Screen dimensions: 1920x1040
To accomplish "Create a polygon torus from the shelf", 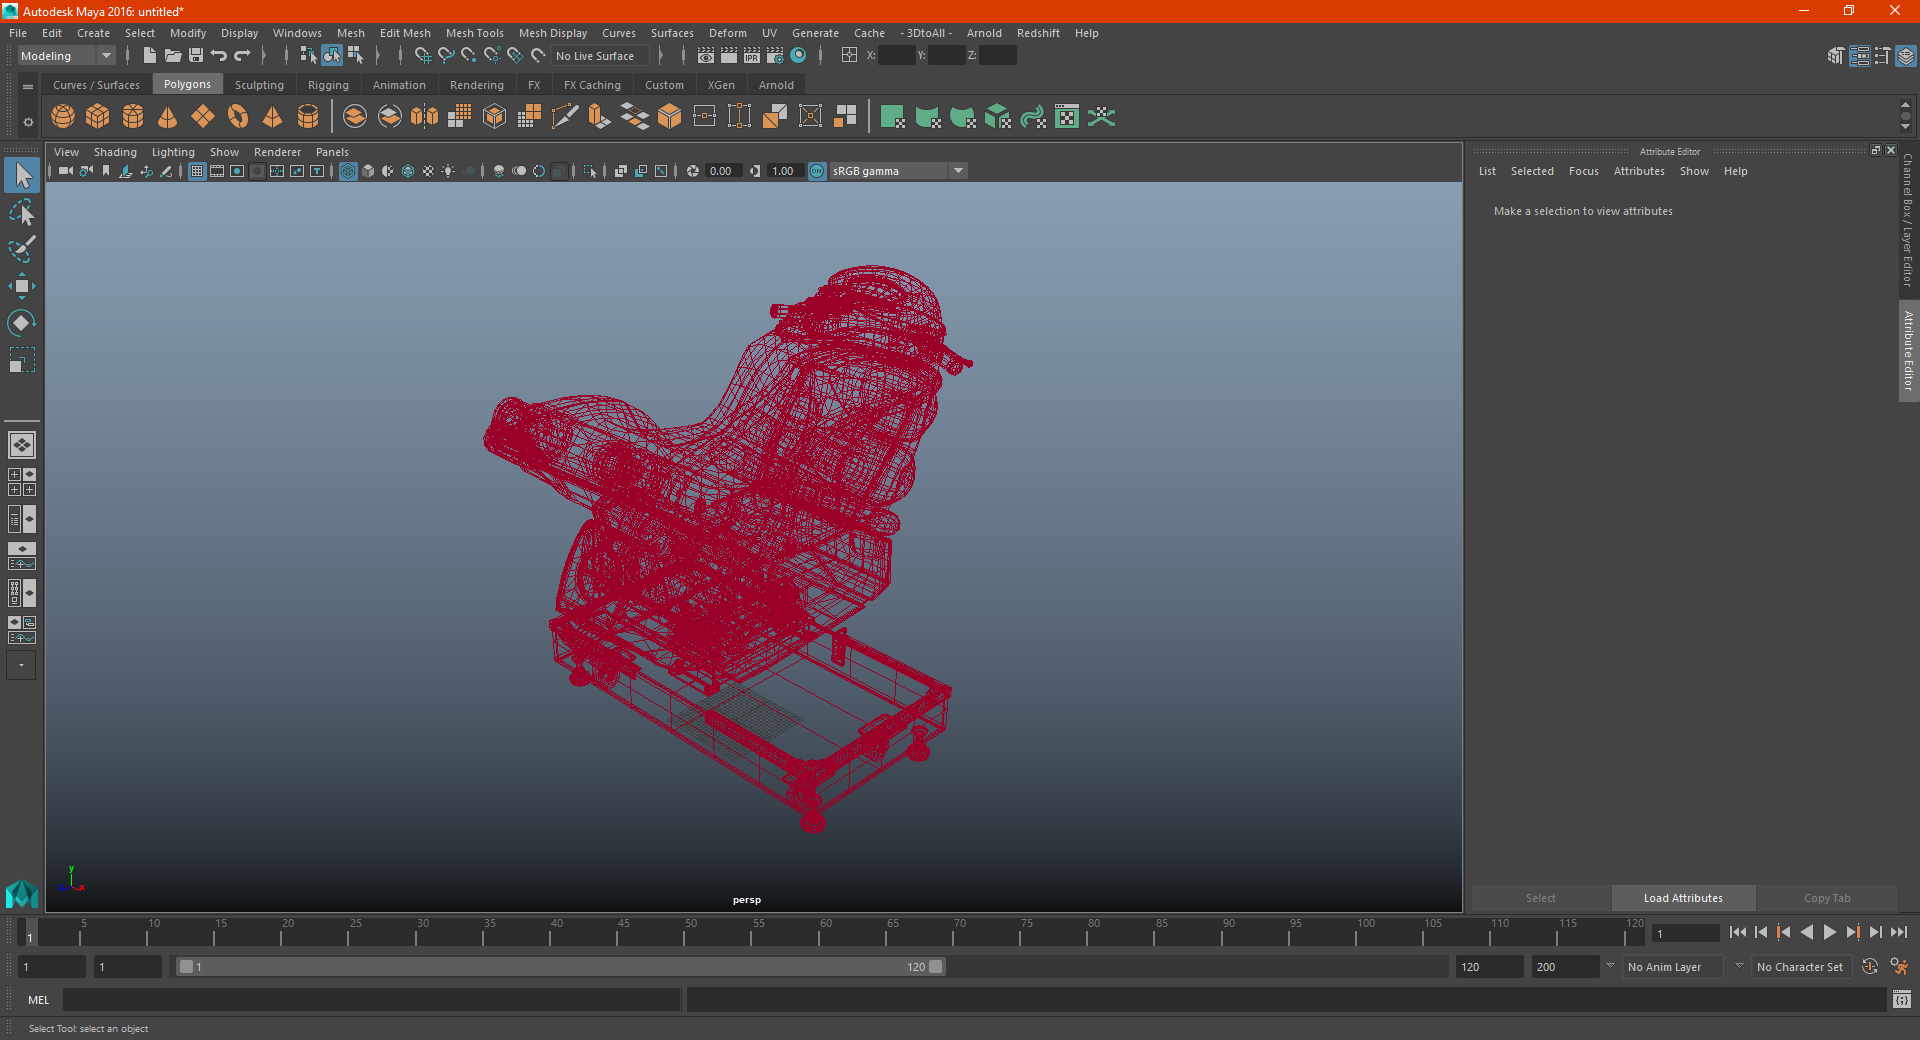I will [x=238, y=117].
